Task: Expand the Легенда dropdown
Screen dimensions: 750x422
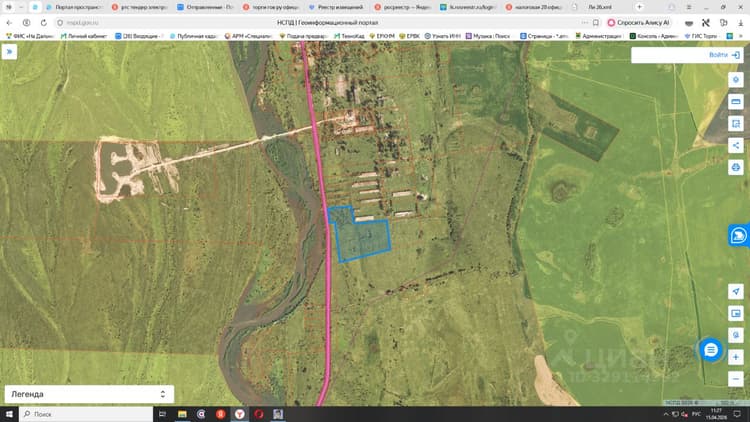Action: point(89,394)
